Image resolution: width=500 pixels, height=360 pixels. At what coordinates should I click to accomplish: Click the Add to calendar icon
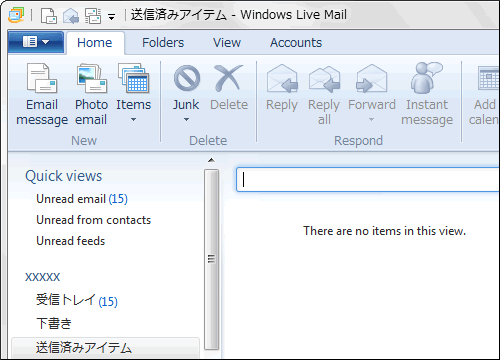click(489, 78)
